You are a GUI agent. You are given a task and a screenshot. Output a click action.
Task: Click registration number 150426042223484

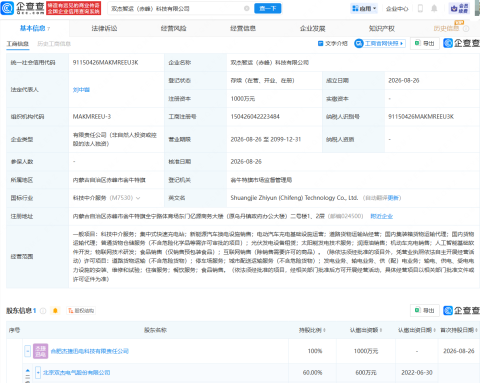point(255,117)
